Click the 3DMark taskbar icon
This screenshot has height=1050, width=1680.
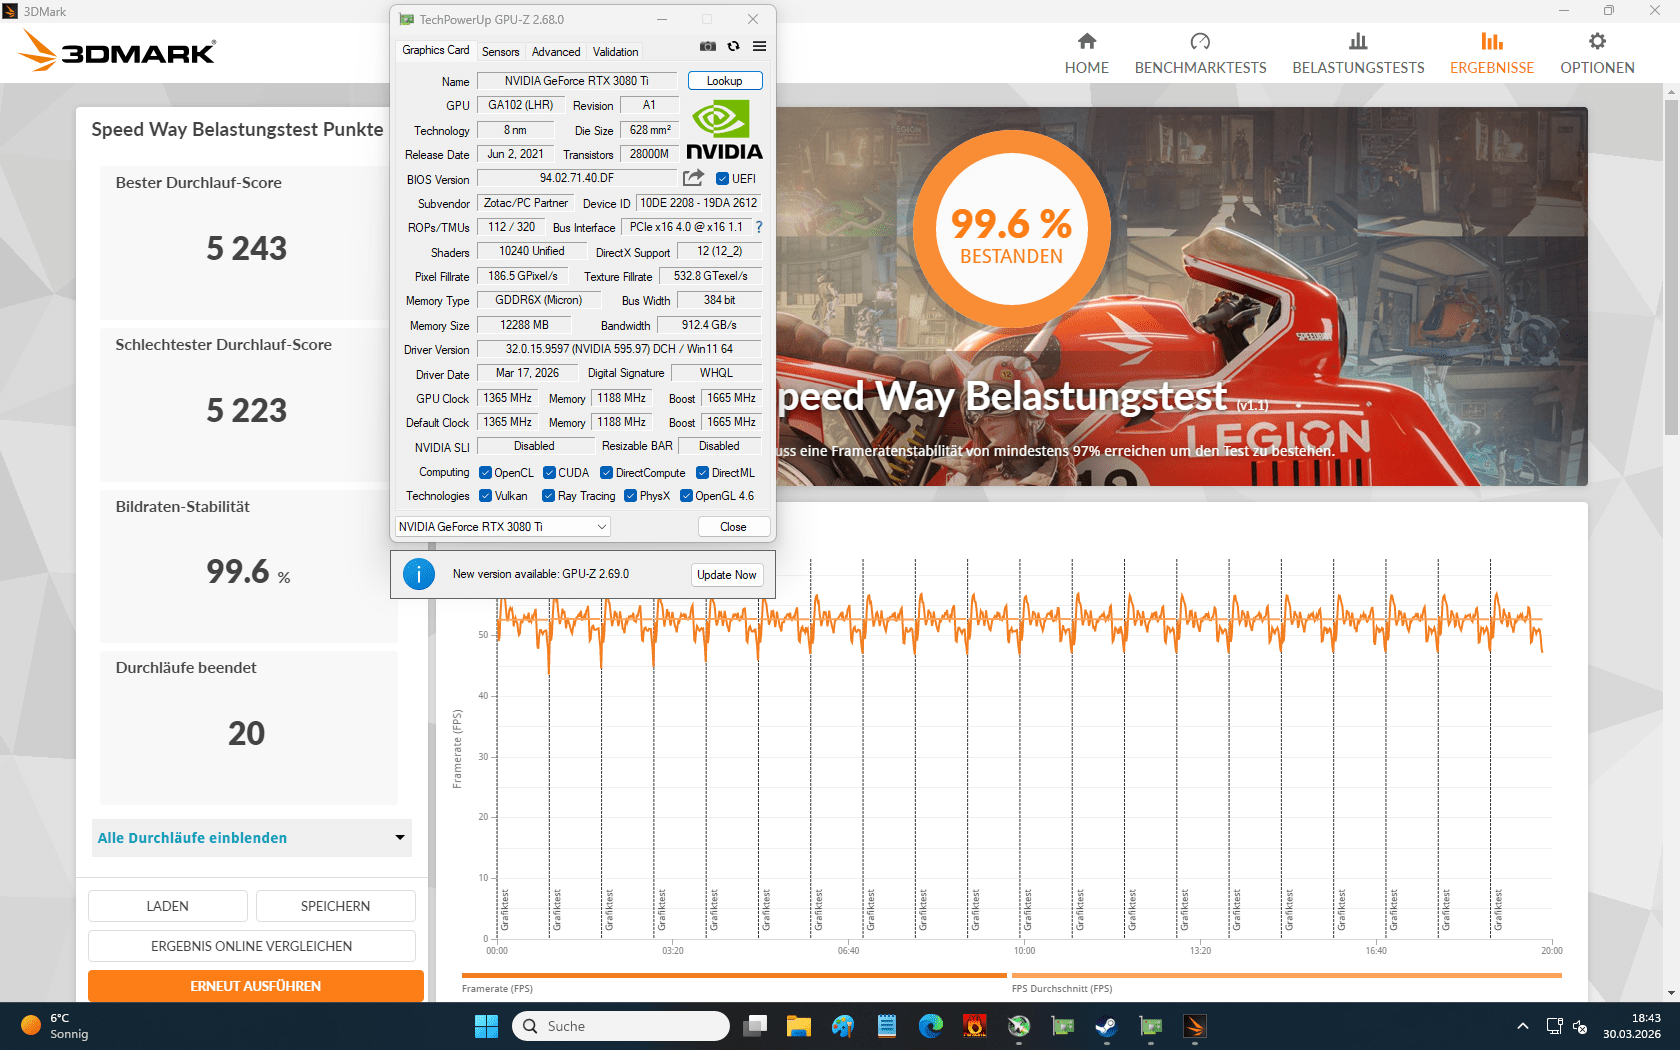pos(1194,1026)
